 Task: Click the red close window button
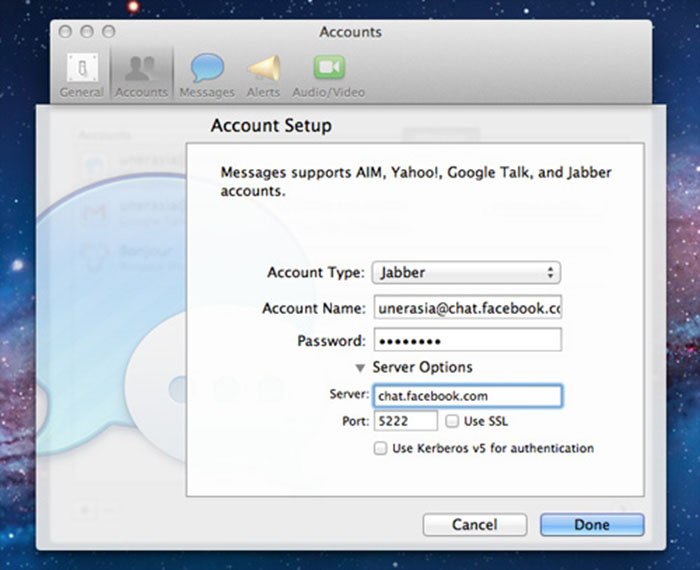[x=65, y=32]
